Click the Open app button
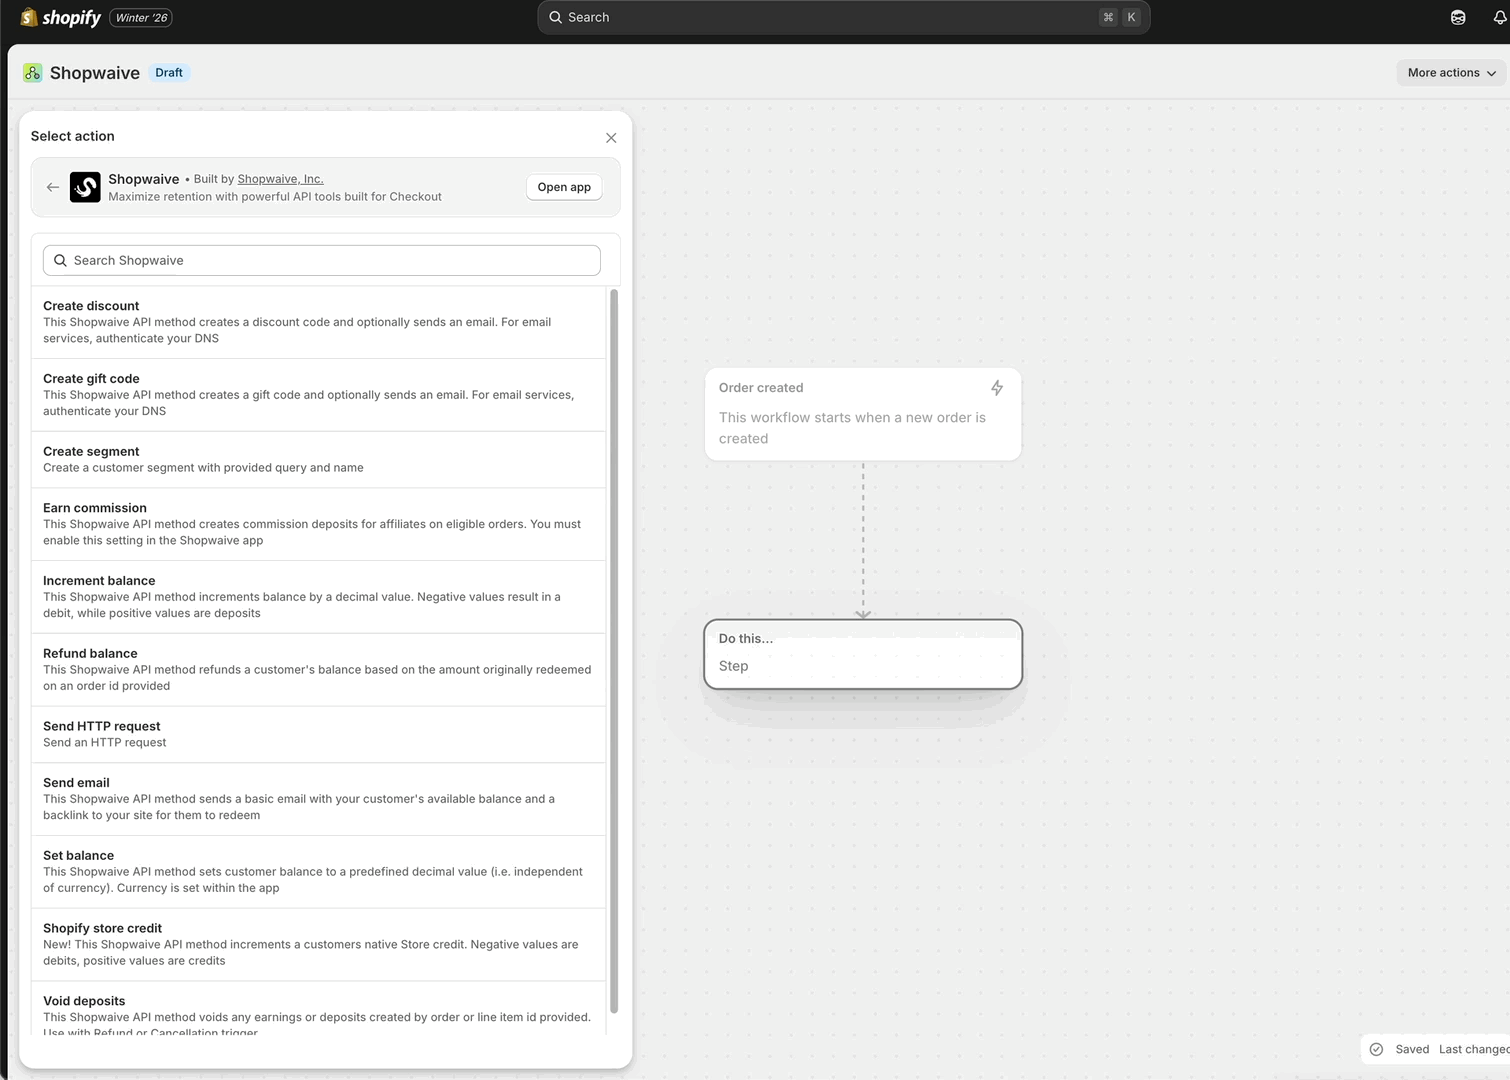The height and width of the screenshot is (1080, 1510). click(564, 187)
